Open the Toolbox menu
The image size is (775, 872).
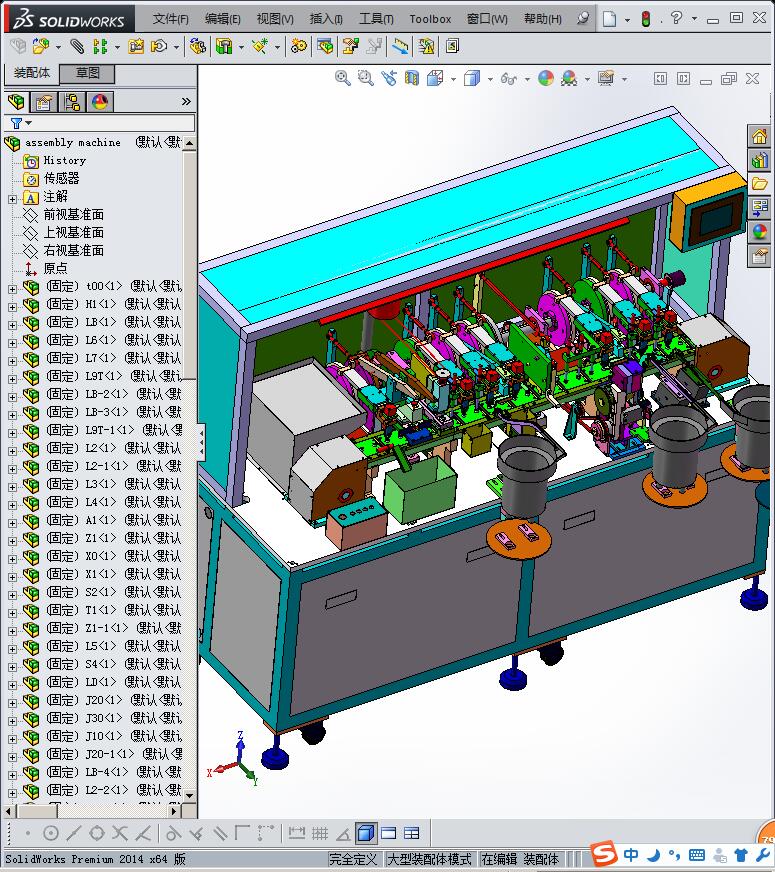pos(430,19)
